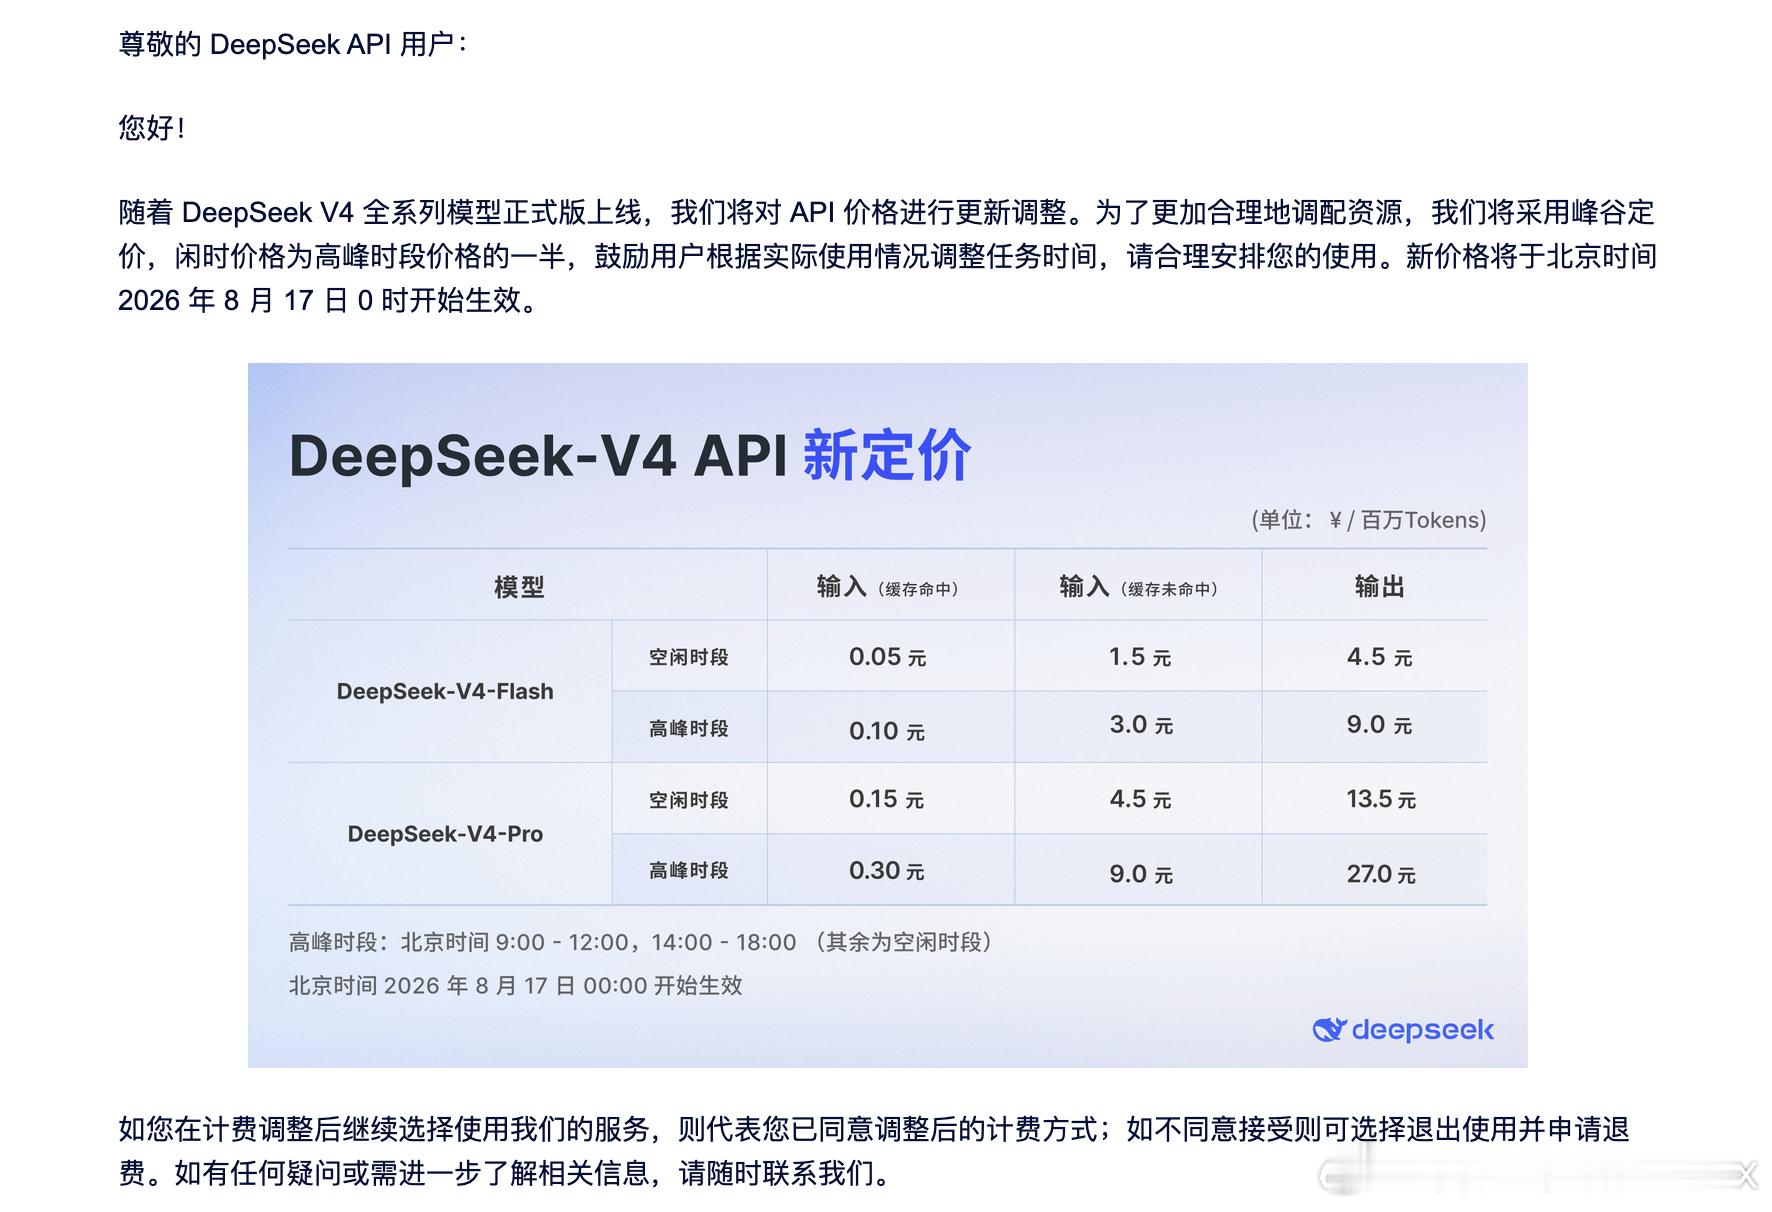This screenshot has height=1212, width=1772.
Task: Click "高峰时段" in the DeepSeek-V4-Pro rows
Action: coord(689,871)
